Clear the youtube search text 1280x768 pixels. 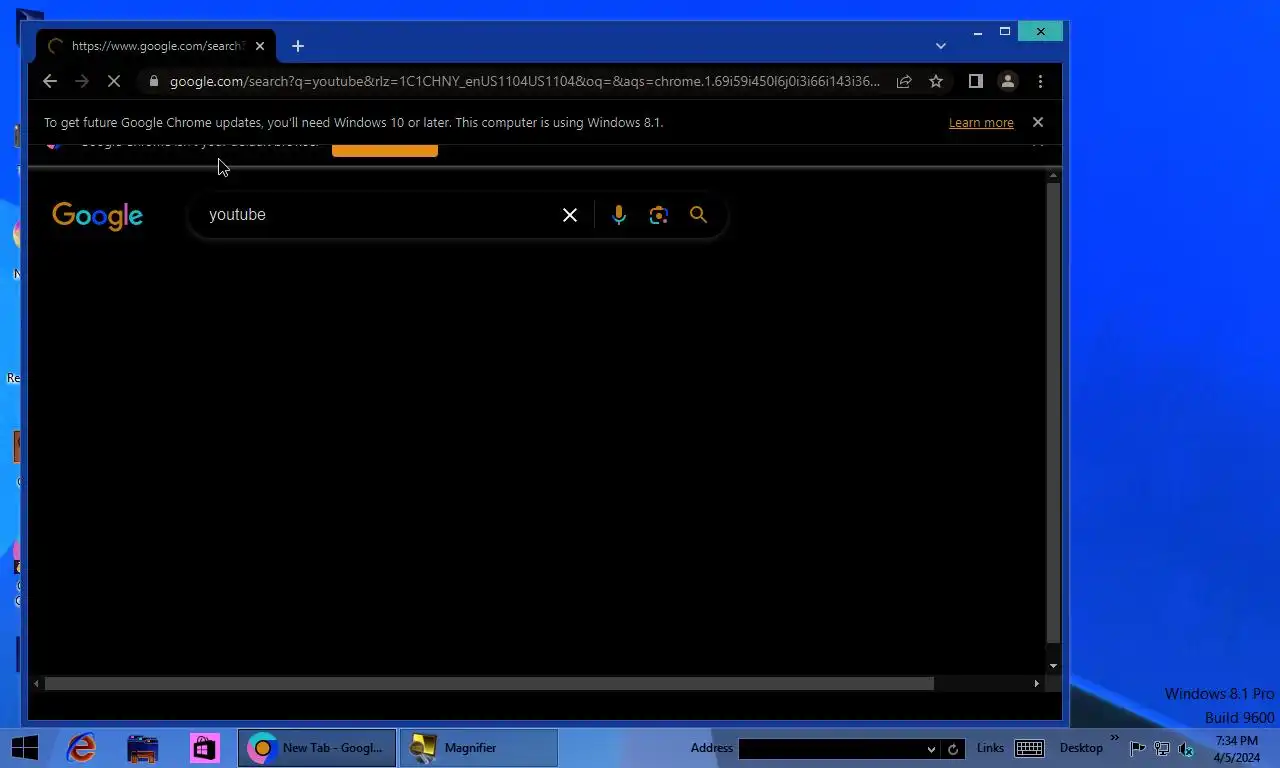pyautogui.click(x=570, y=215)
